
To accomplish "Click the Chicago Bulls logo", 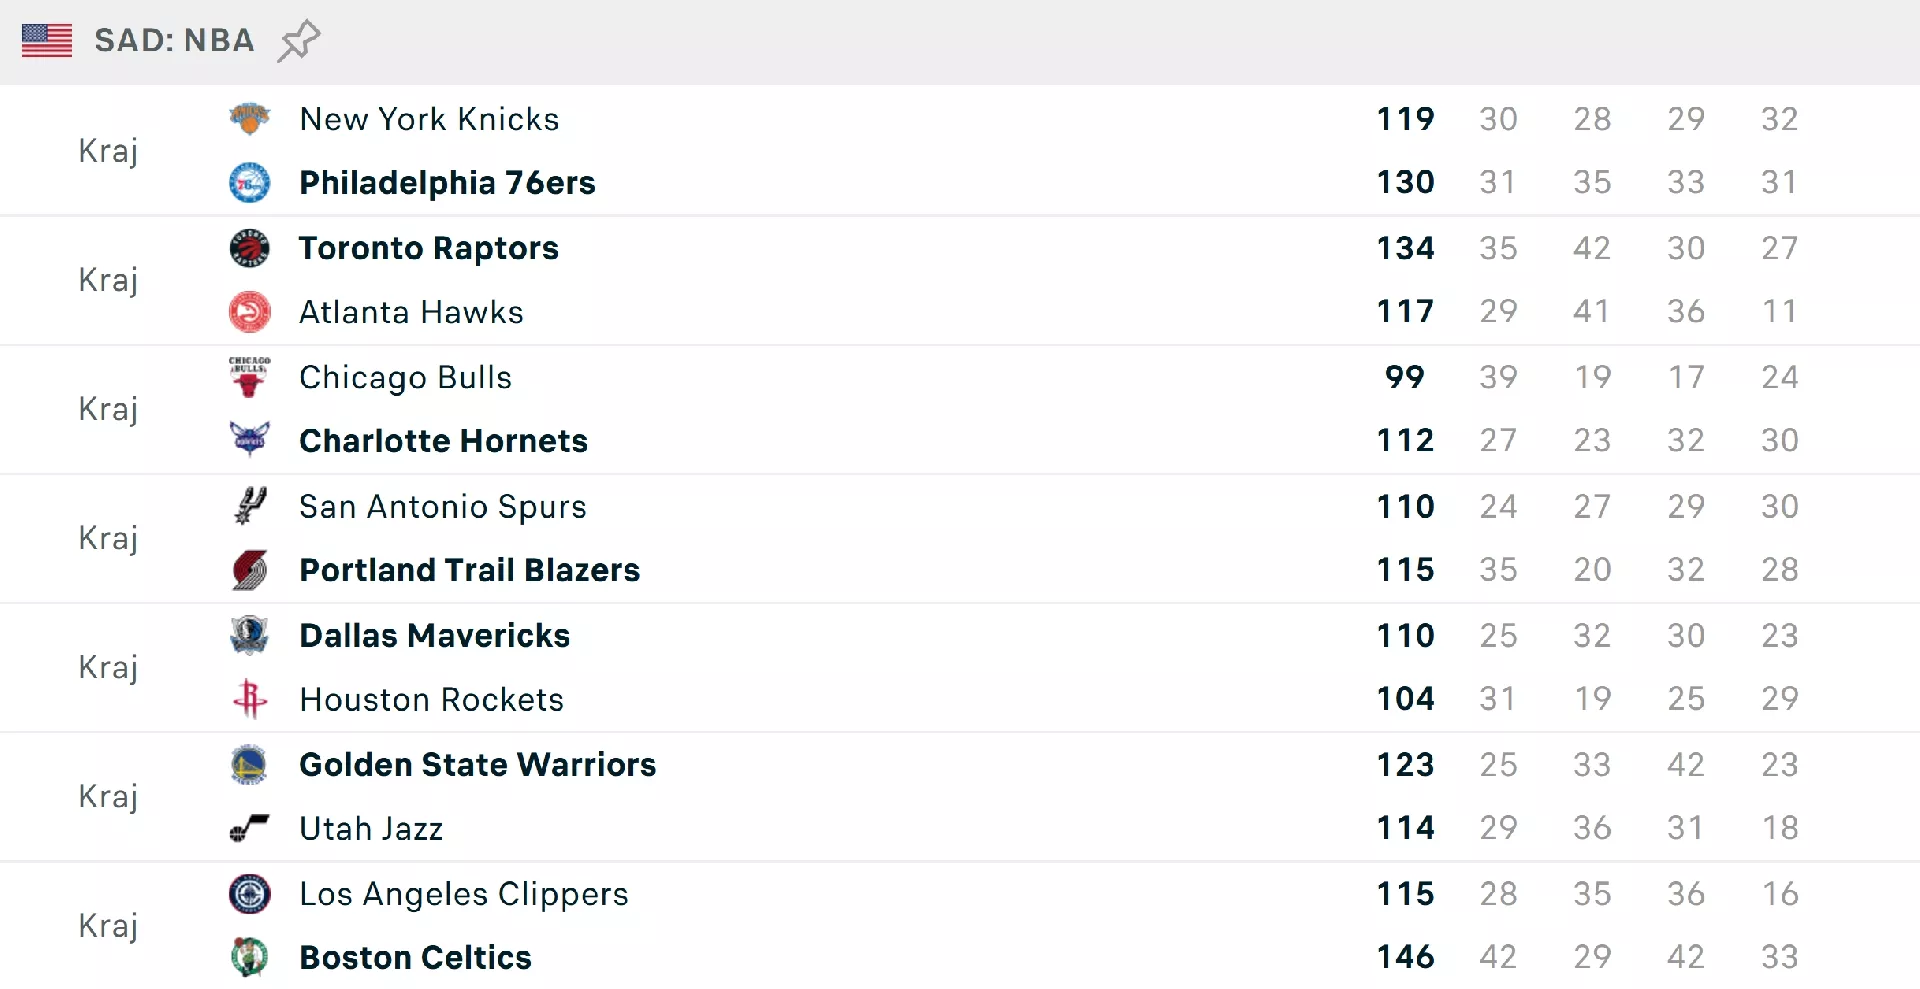I will pos(249,377).
